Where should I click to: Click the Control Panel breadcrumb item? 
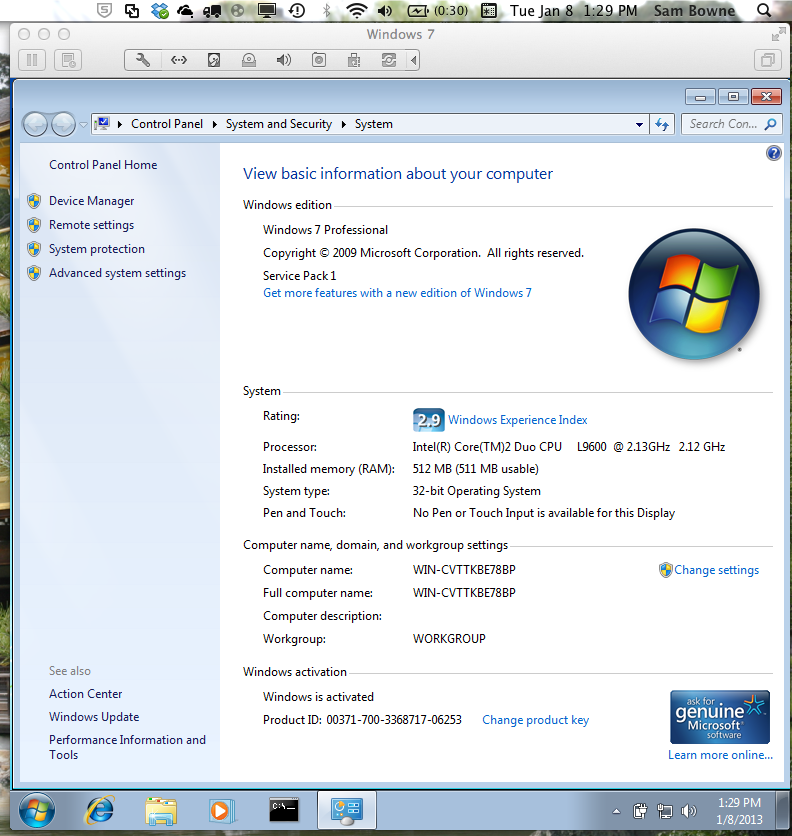pyautogui.click(x=167, y=124)
